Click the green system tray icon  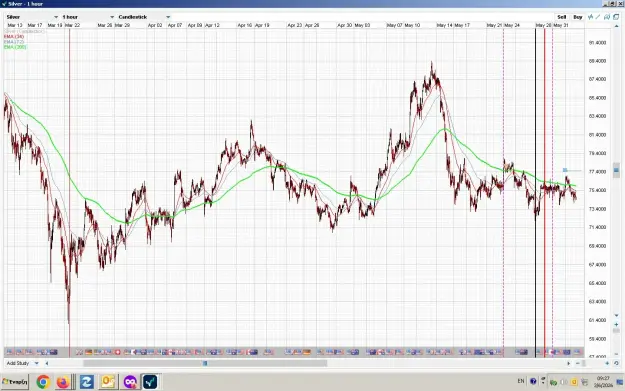pos(553,383)
